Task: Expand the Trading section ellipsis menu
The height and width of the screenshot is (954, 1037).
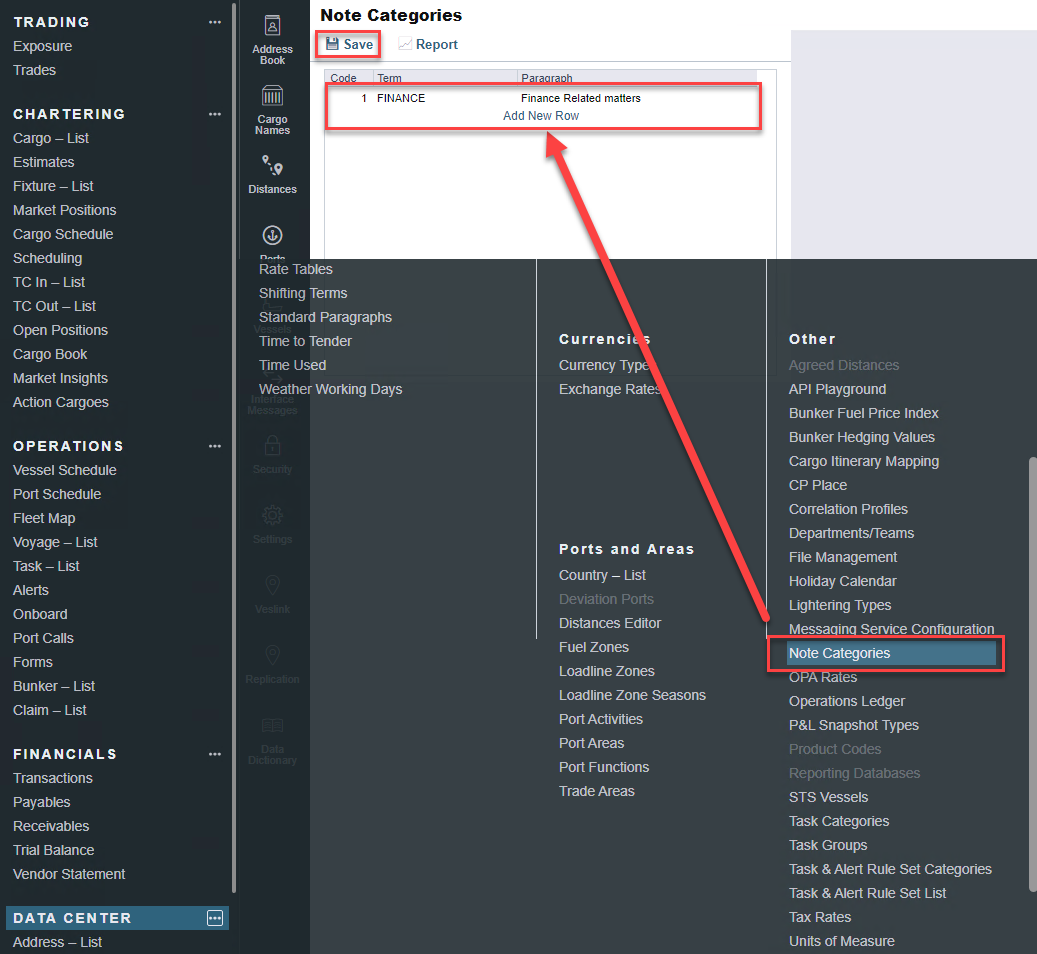Action: click(215, 22)
